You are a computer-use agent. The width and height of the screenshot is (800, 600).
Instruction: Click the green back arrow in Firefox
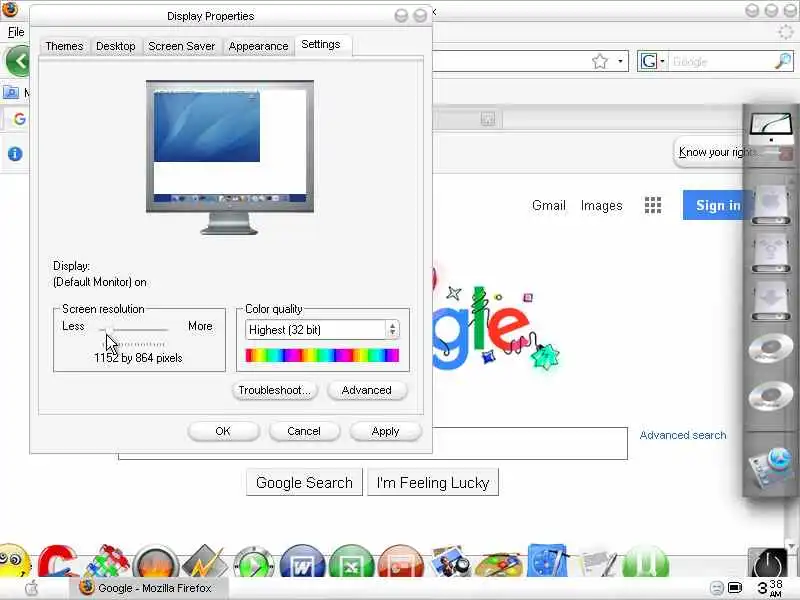coord(18,61)
